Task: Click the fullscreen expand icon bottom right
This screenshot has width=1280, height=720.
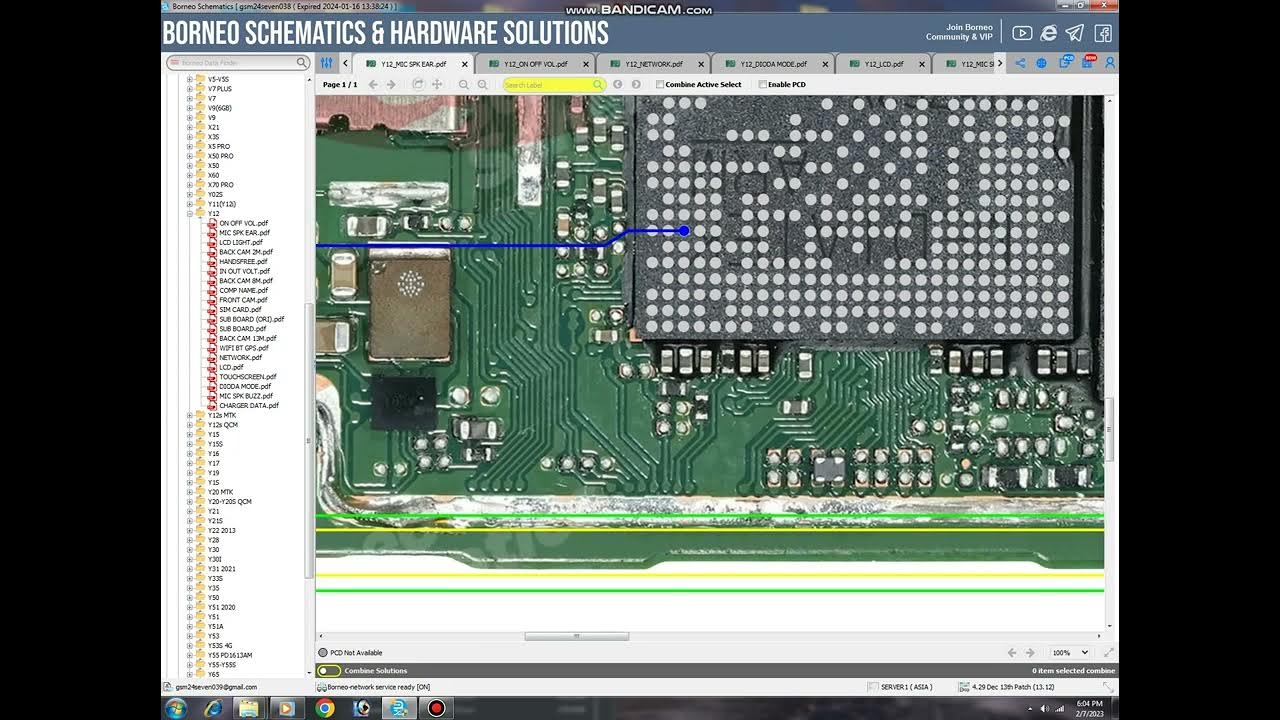Action: tap(1109, 653)
